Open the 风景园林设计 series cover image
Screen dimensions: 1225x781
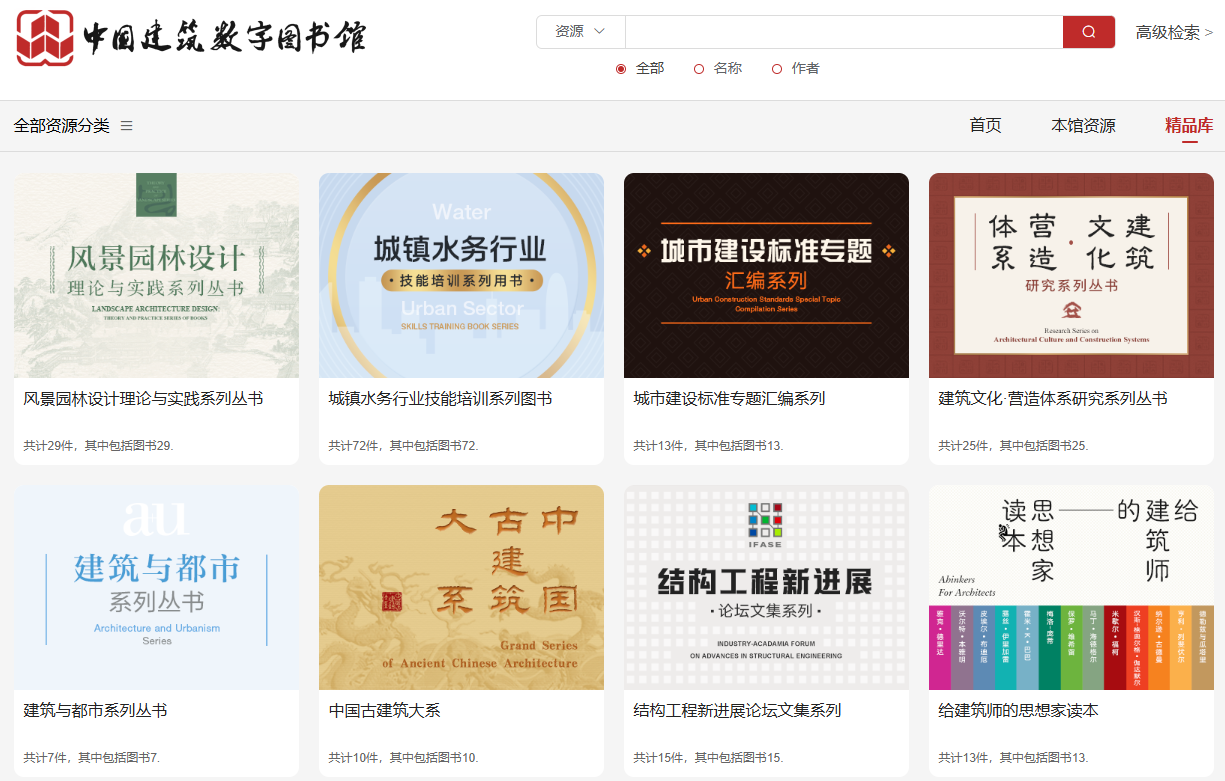(x=156, y=275)
